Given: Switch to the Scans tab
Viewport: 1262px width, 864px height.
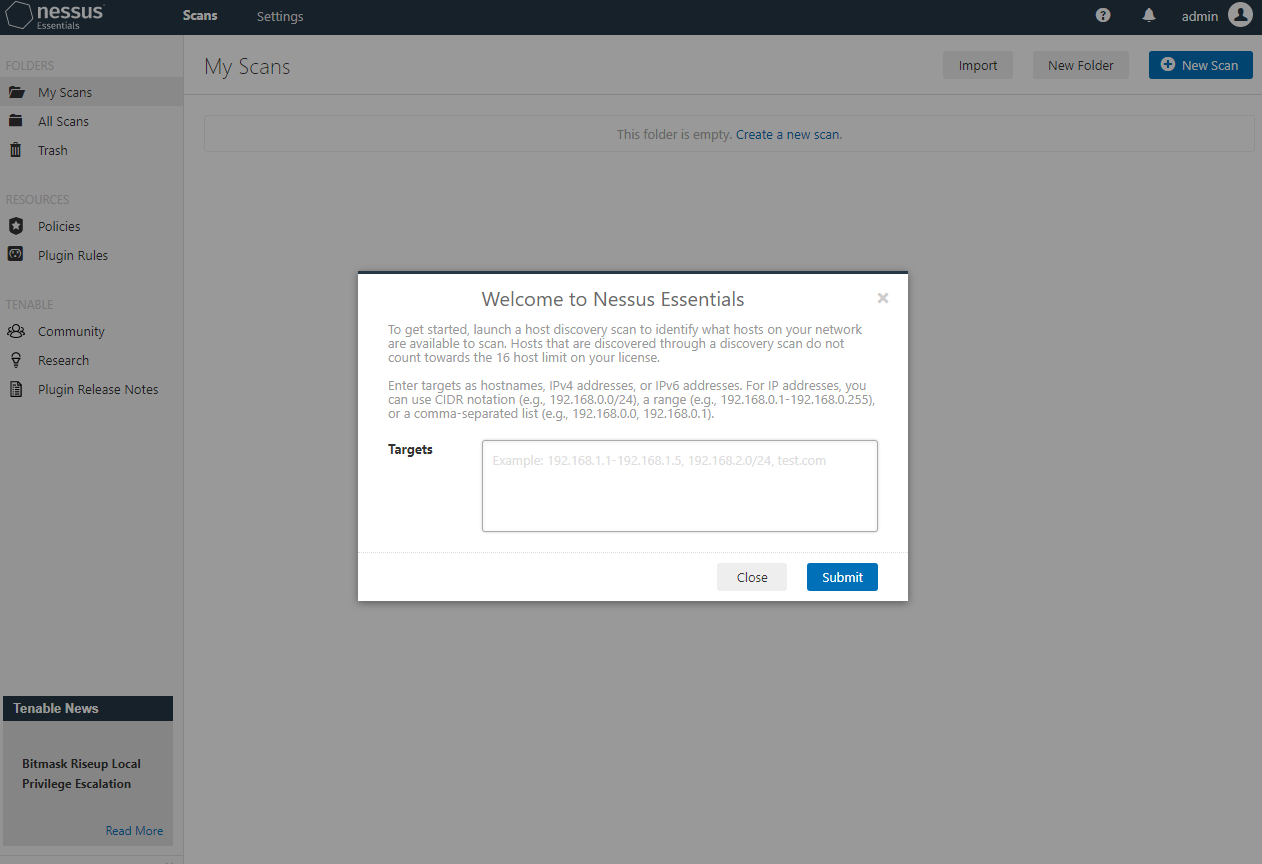Looking at the screenshot, I should click(200, 16).
